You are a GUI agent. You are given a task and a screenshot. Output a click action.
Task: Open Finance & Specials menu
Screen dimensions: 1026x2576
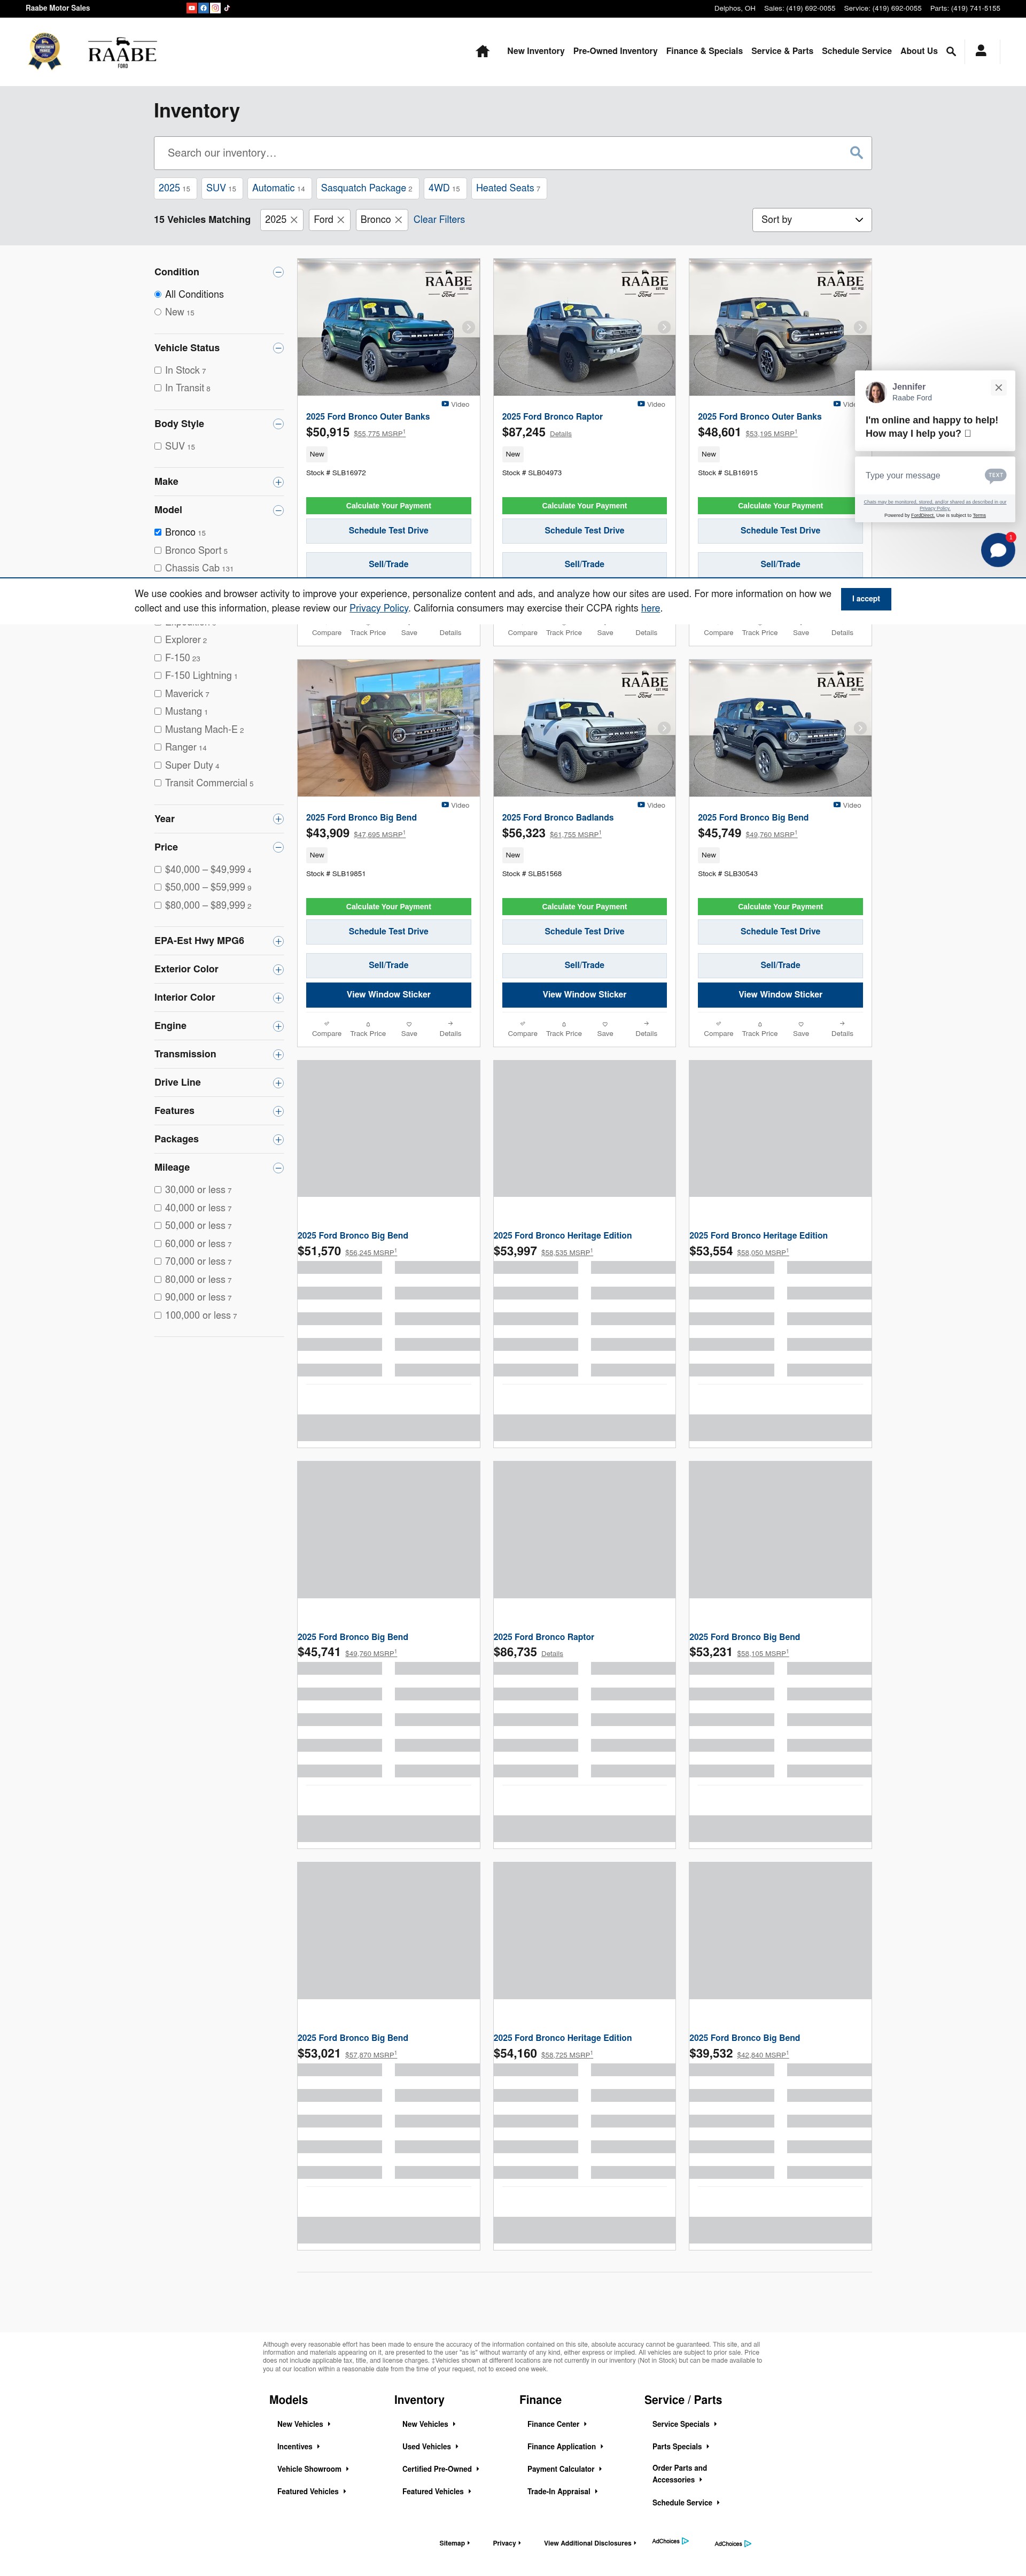[704, 51]
